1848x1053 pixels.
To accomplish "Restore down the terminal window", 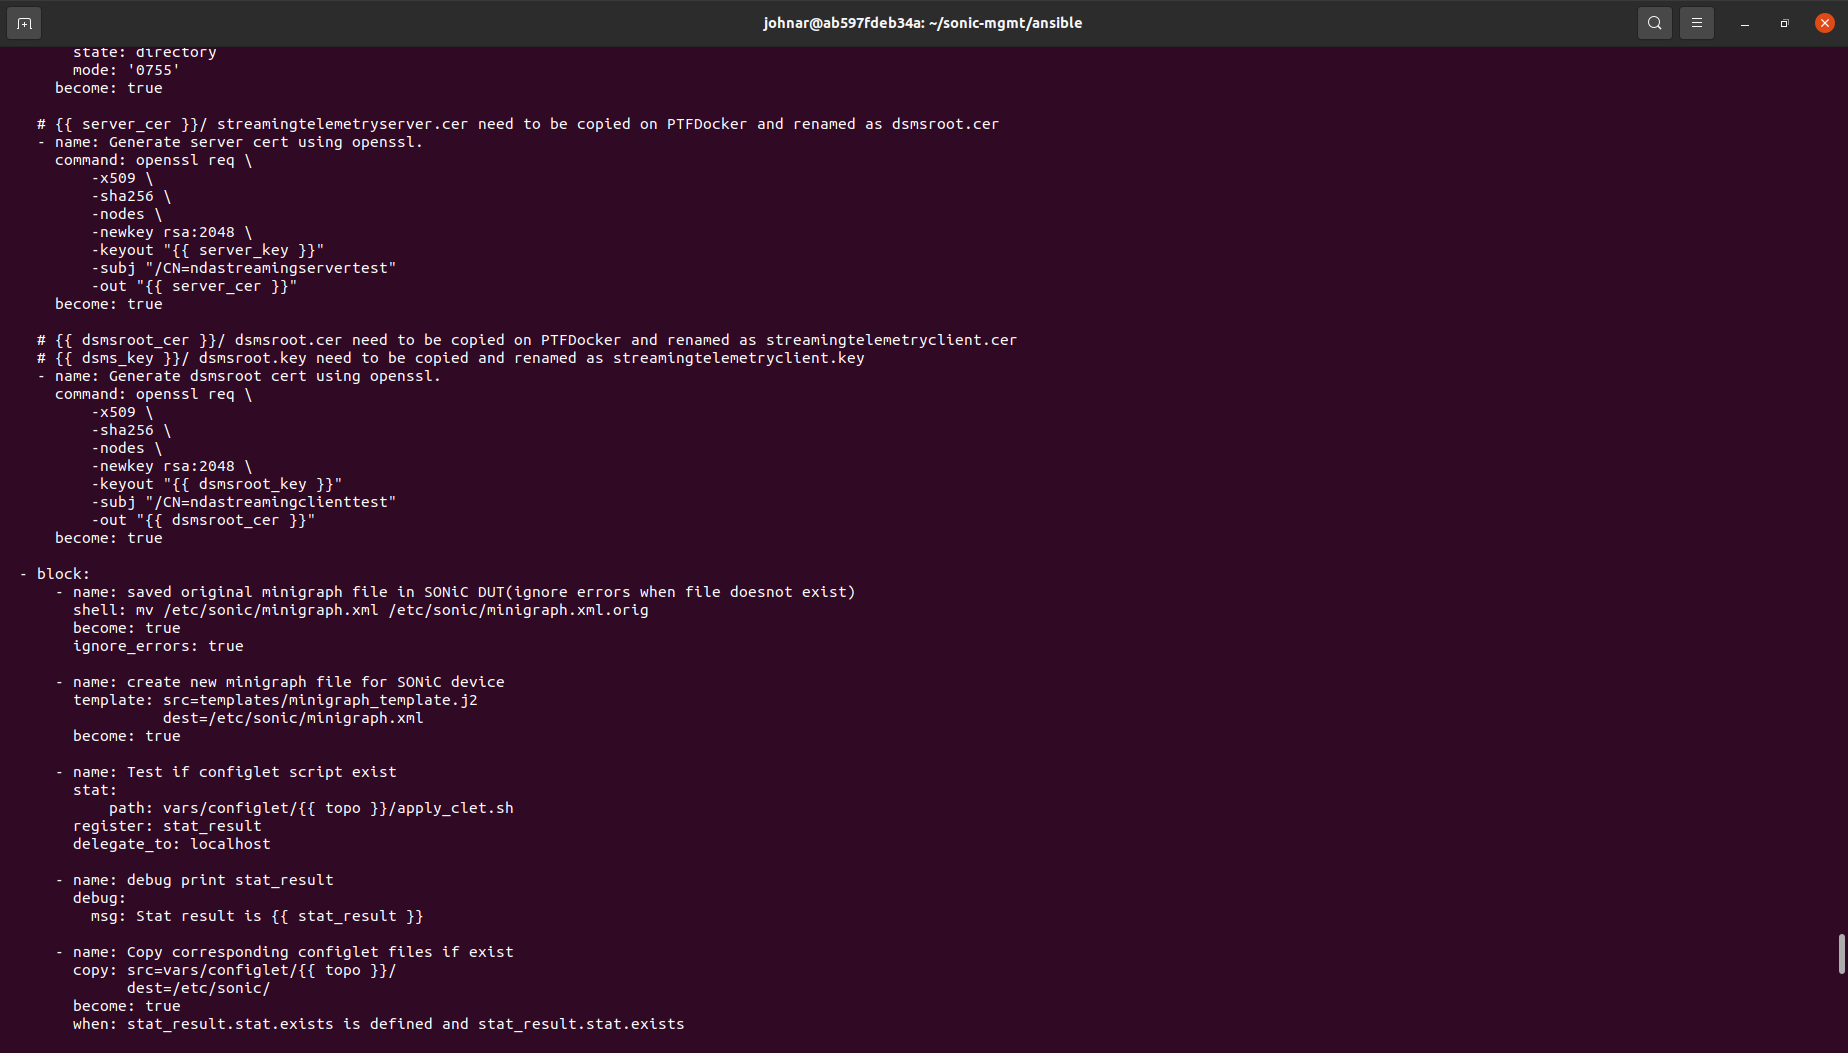I will [x=1785, y=23].
